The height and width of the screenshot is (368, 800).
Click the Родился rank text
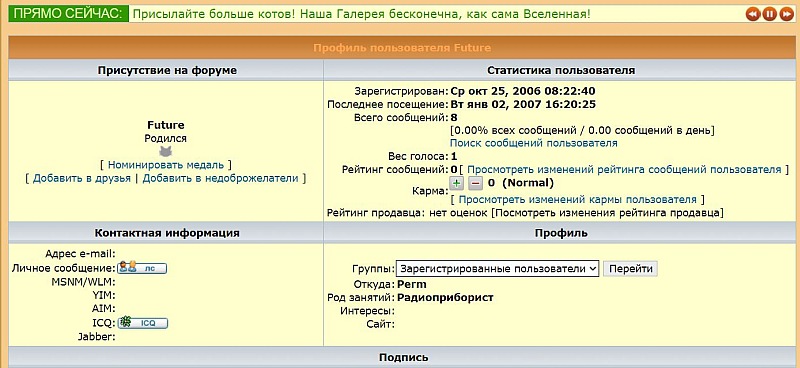[x=165, y=138]
